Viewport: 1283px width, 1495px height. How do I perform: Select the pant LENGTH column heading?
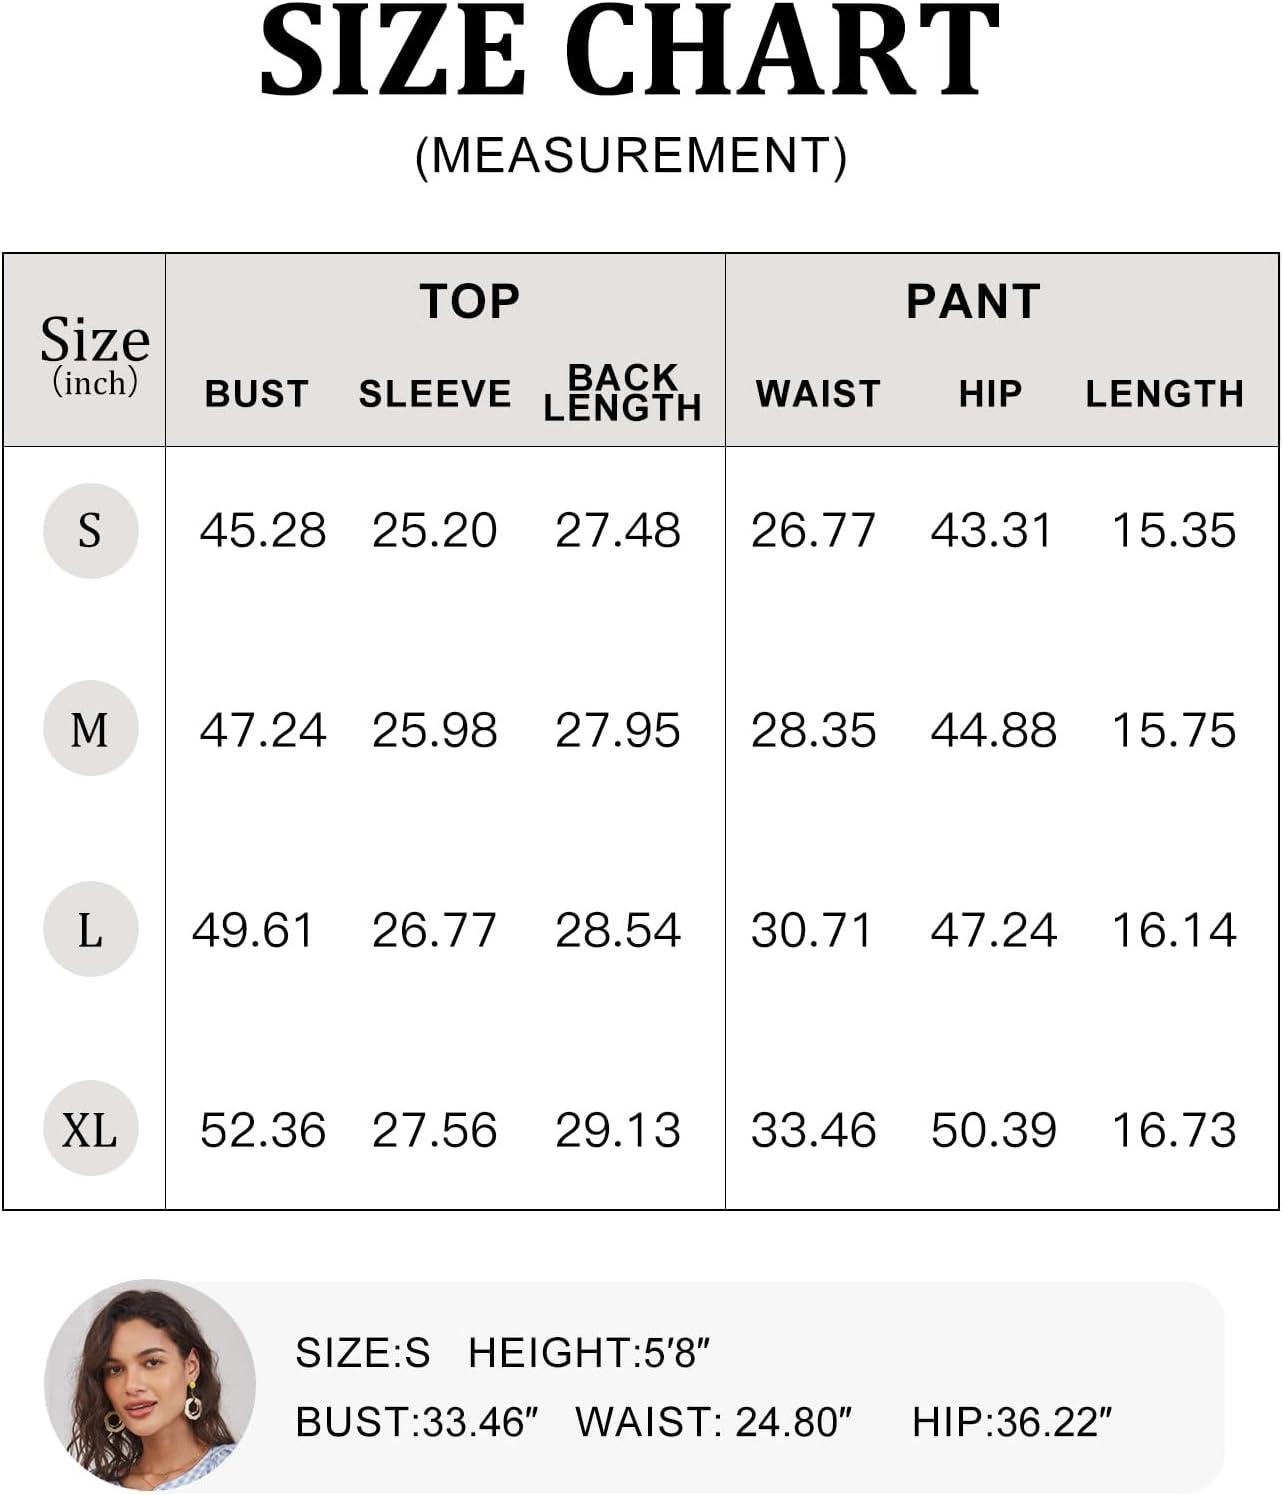pos(1165,394)
